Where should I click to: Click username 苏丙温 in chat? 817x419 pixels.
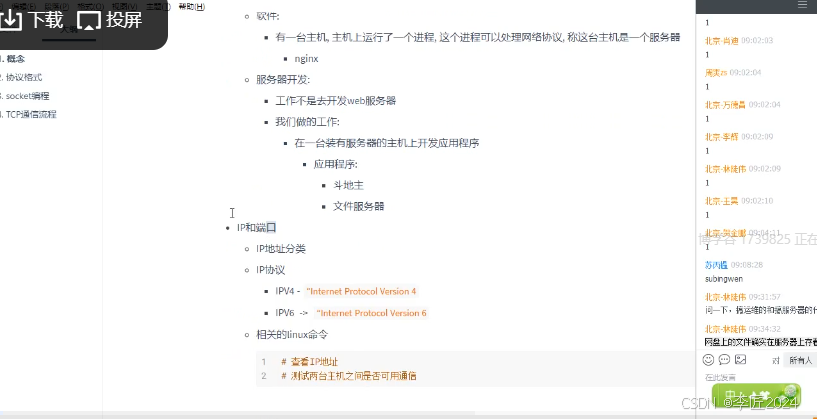(716, 265)
